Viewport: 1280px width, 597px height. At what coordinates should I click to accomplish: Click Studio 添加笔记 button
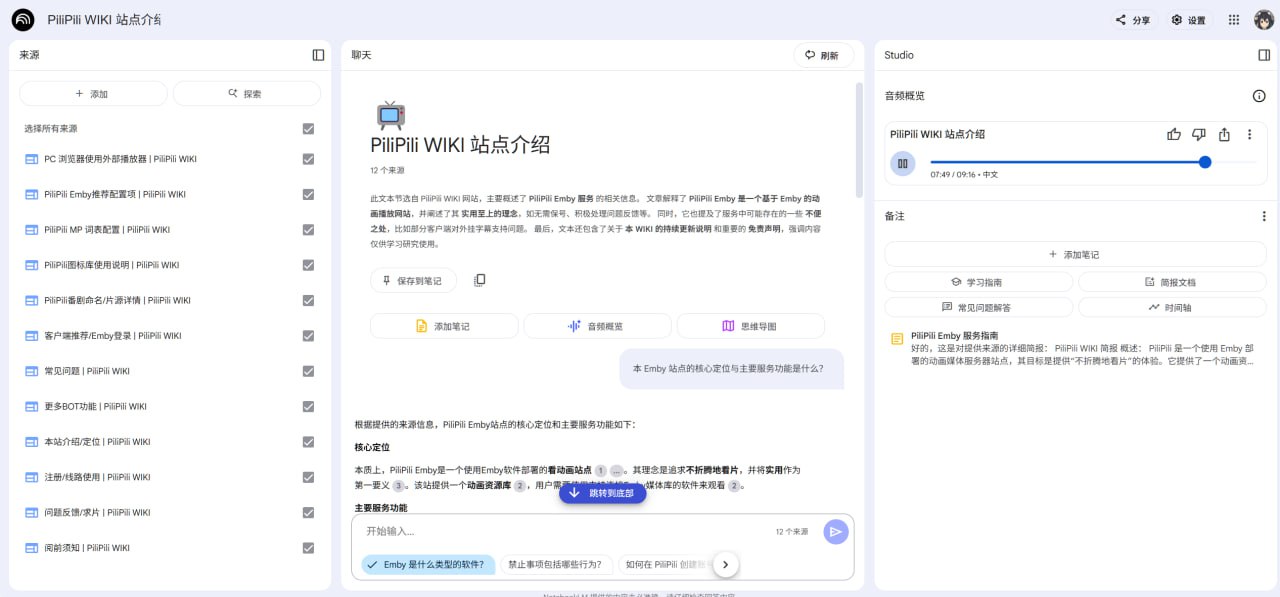click(x=1075, y=254)
